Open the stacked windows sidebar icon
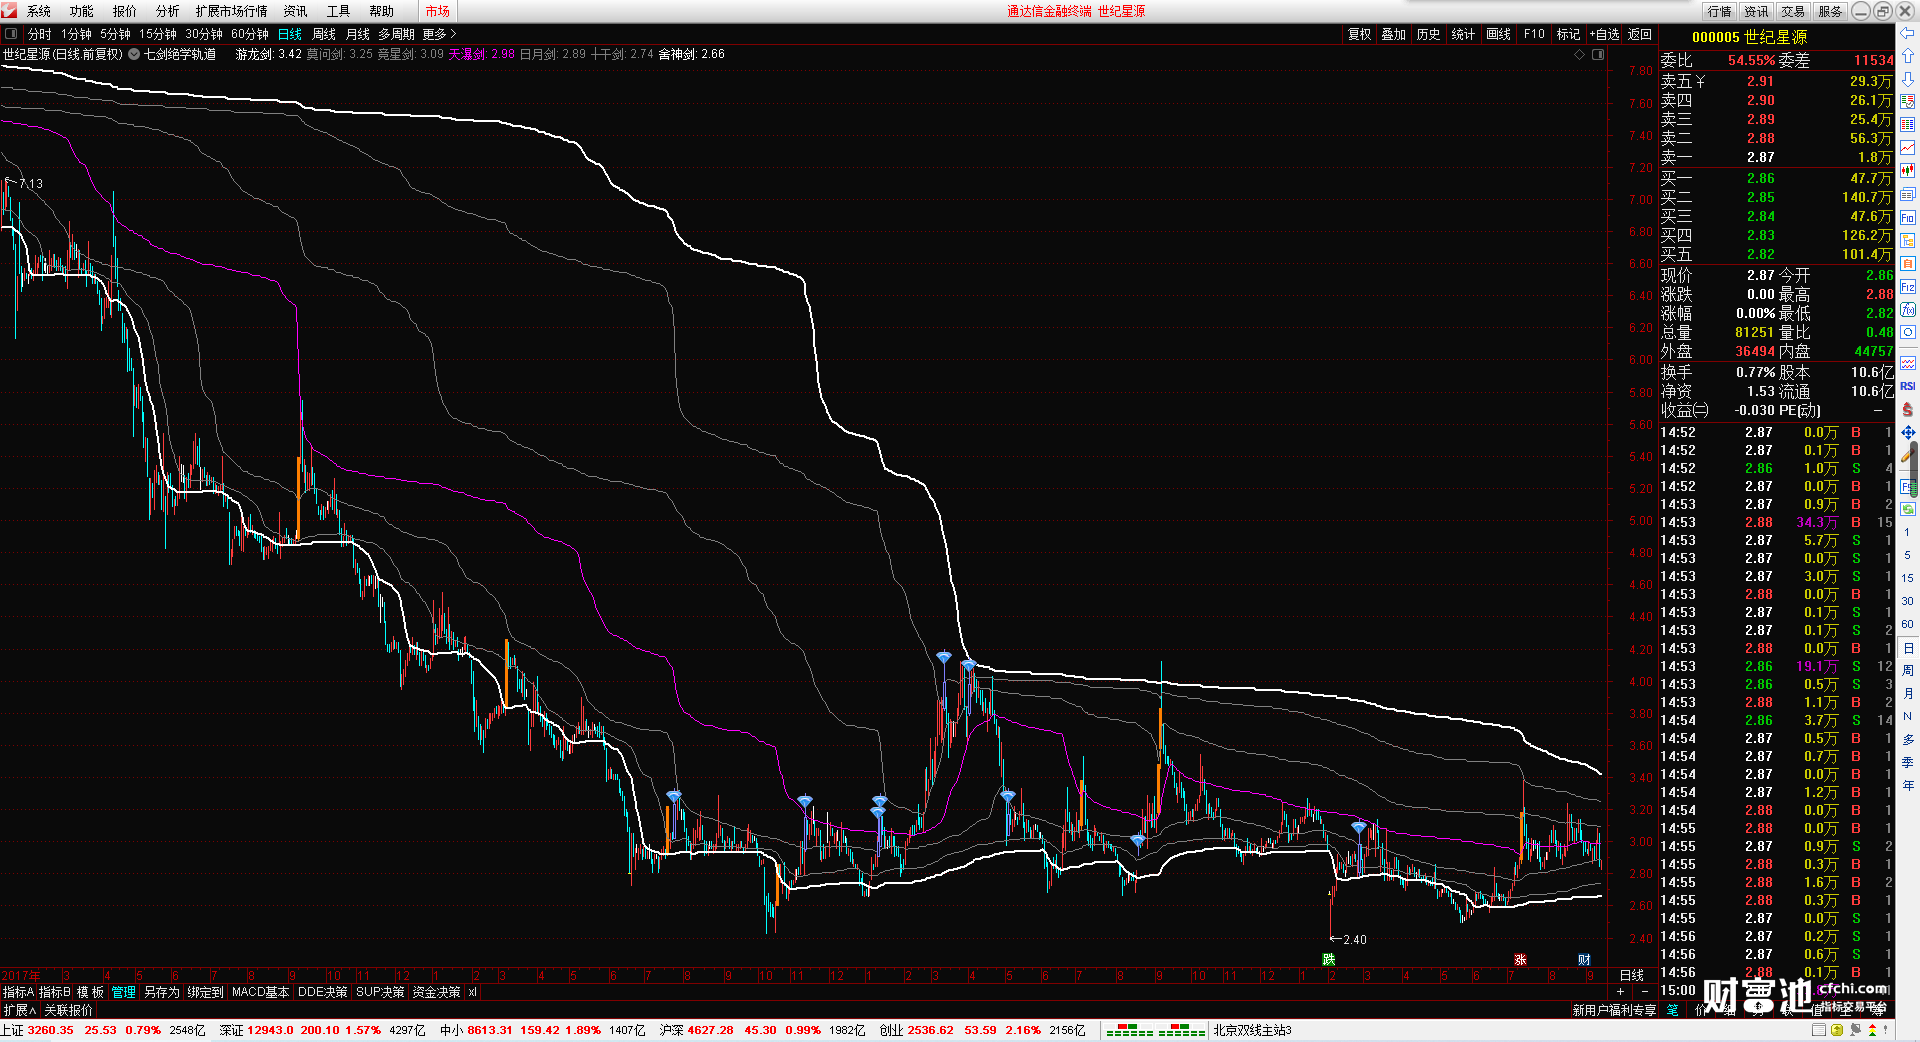This screenshot has height=1042, width=1920. point(1908,194)
